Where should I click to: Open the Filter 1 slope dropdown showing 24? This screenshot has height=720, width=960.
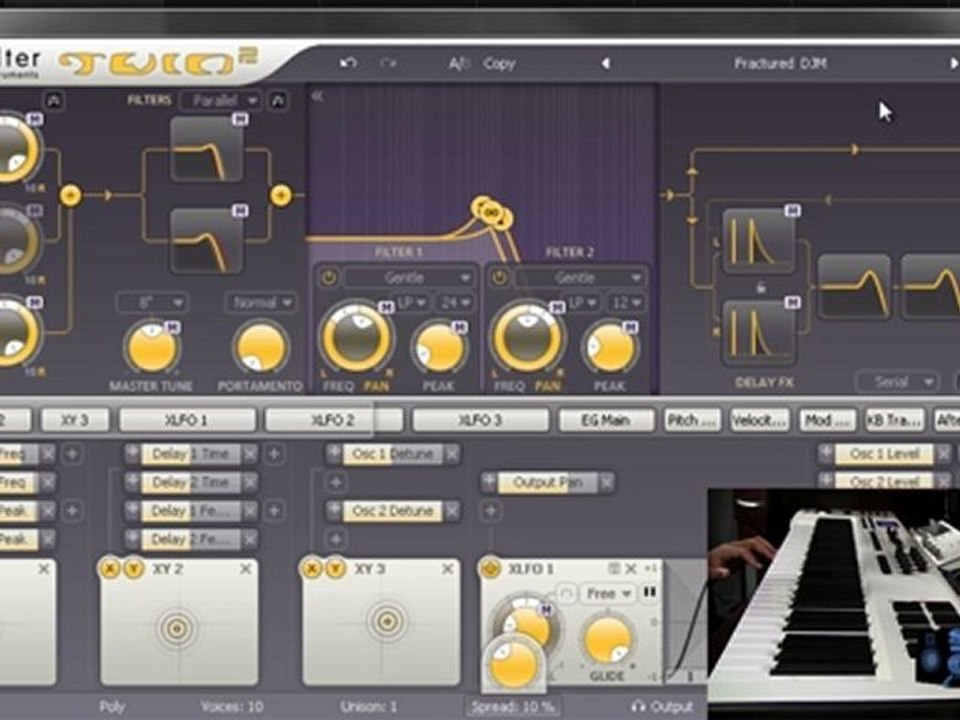point(455,302)
